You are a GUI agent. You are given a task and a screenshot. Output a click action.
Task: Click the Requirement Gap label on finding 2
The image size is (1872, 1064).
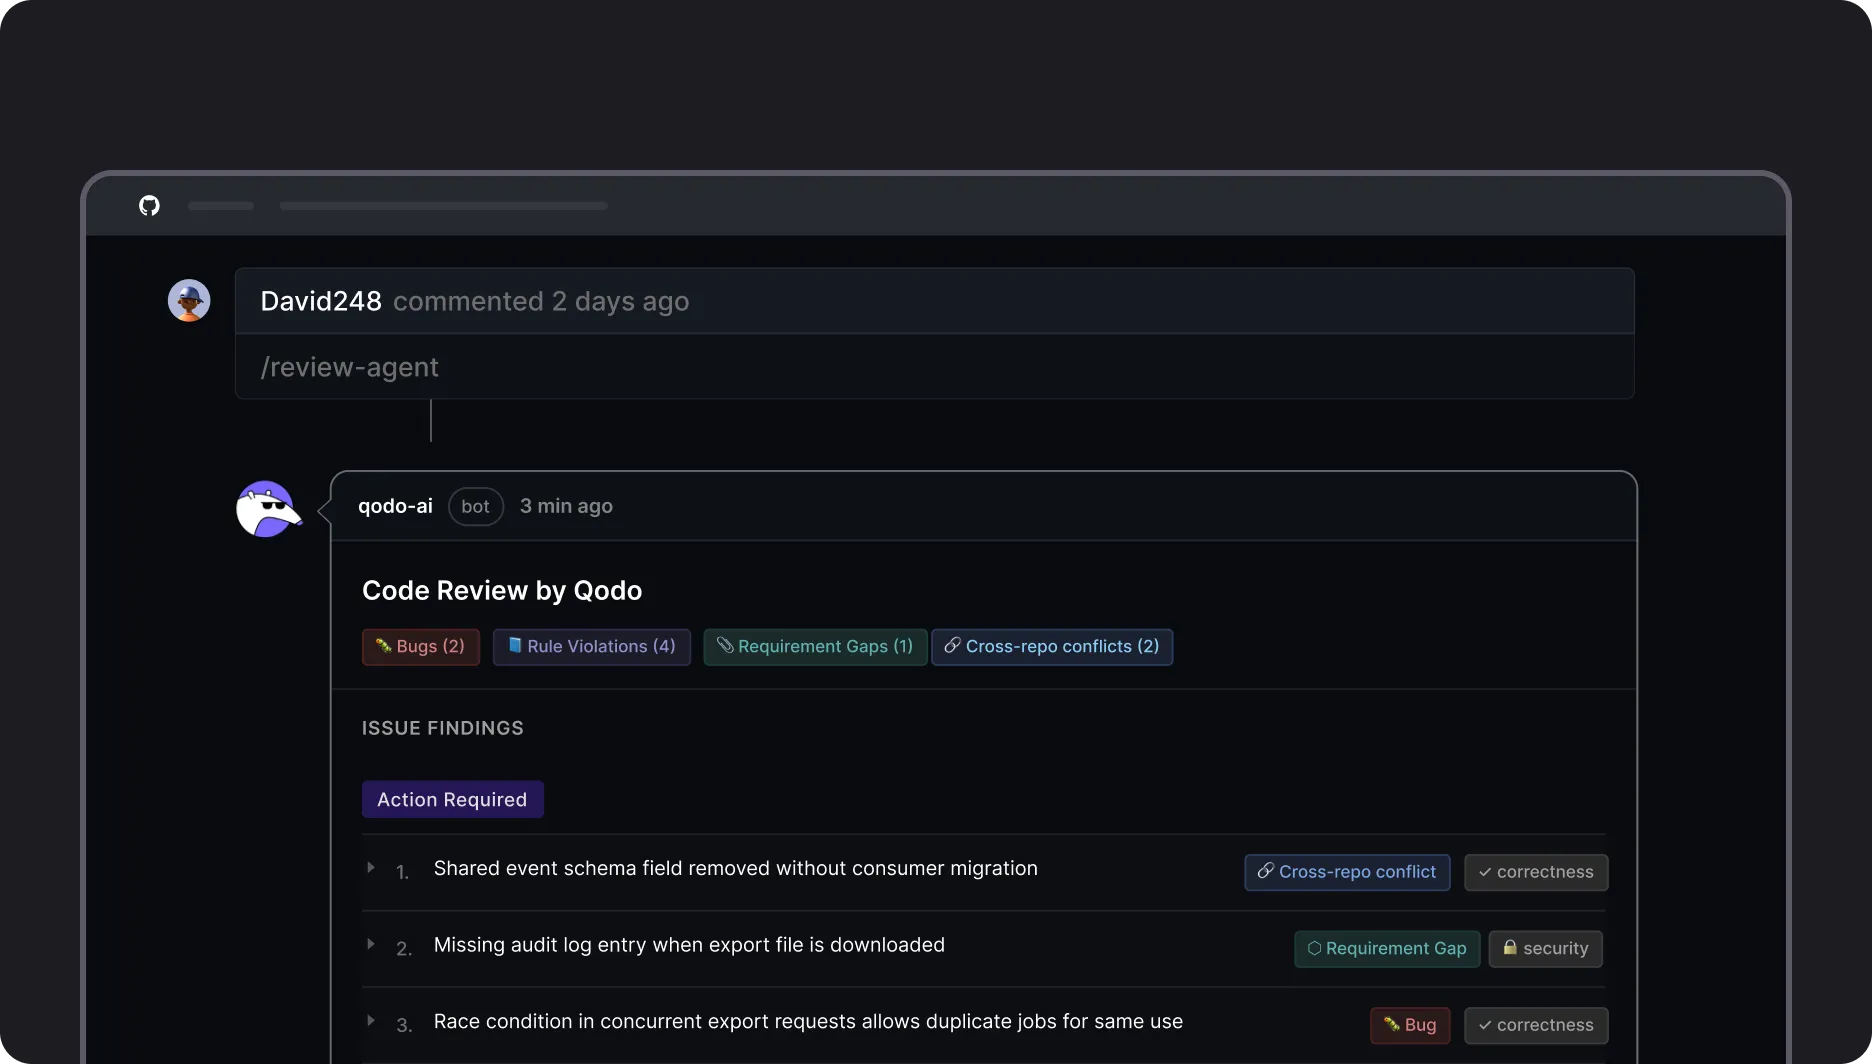[x=1387, y=949]
